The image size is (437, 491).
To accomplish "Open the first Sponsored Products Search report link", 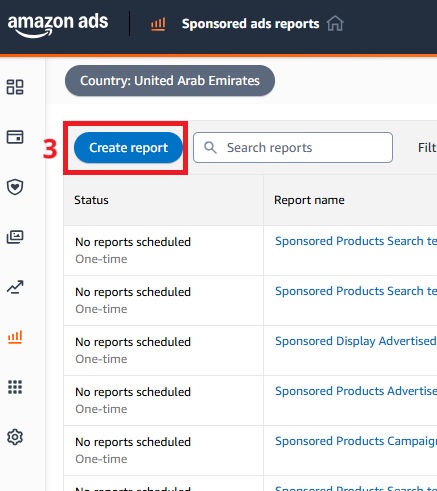I will coord(356,241).
